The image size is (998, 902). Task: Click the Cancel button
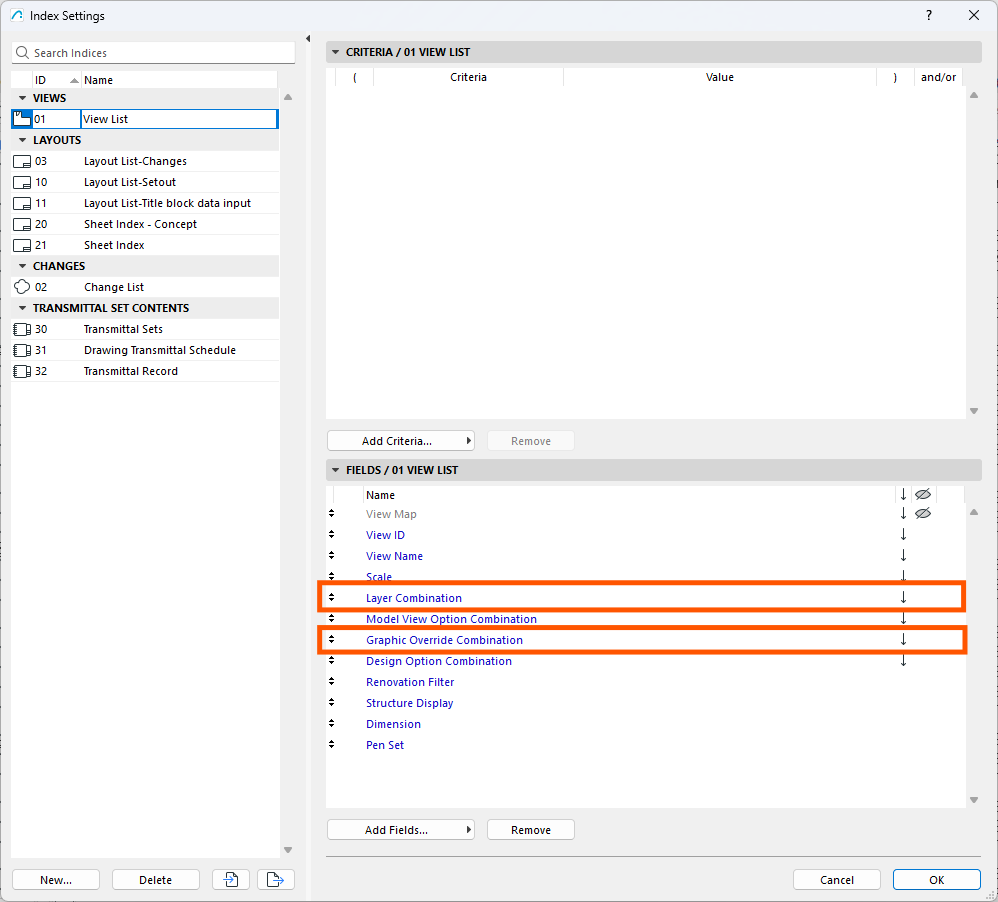pos(836,879)
